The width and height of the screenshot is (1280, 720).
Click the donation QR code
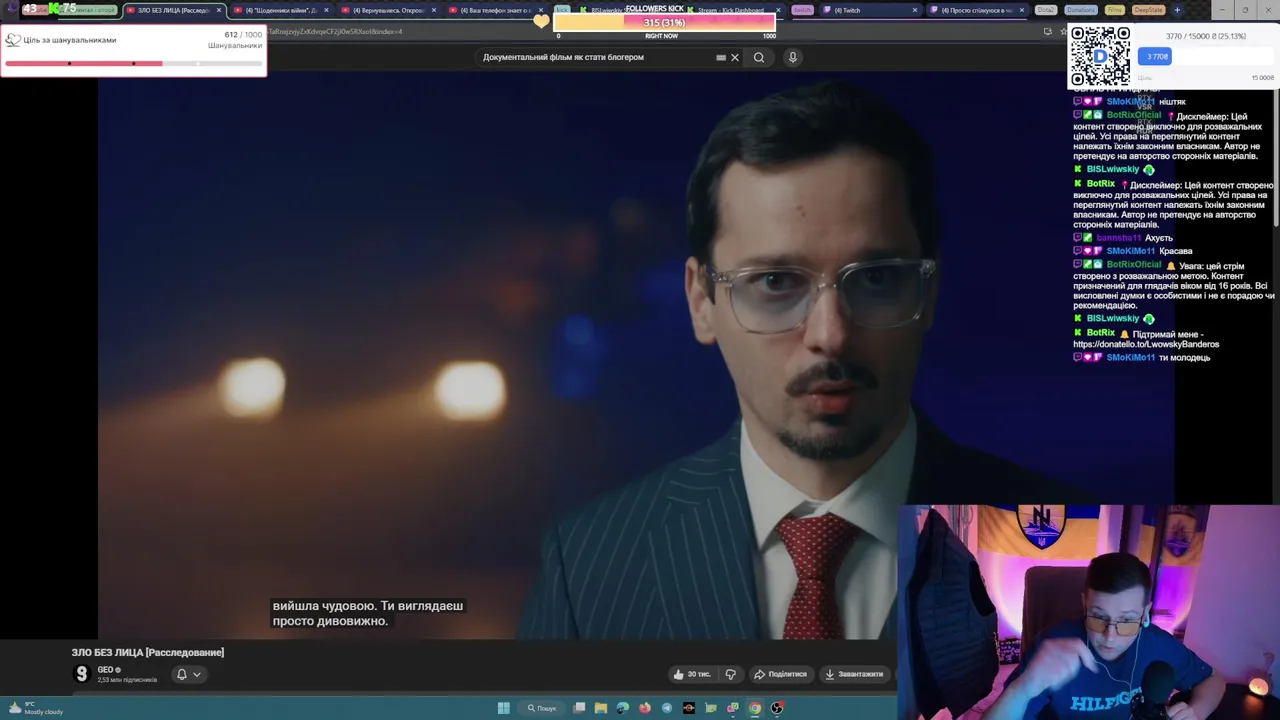1100,56
